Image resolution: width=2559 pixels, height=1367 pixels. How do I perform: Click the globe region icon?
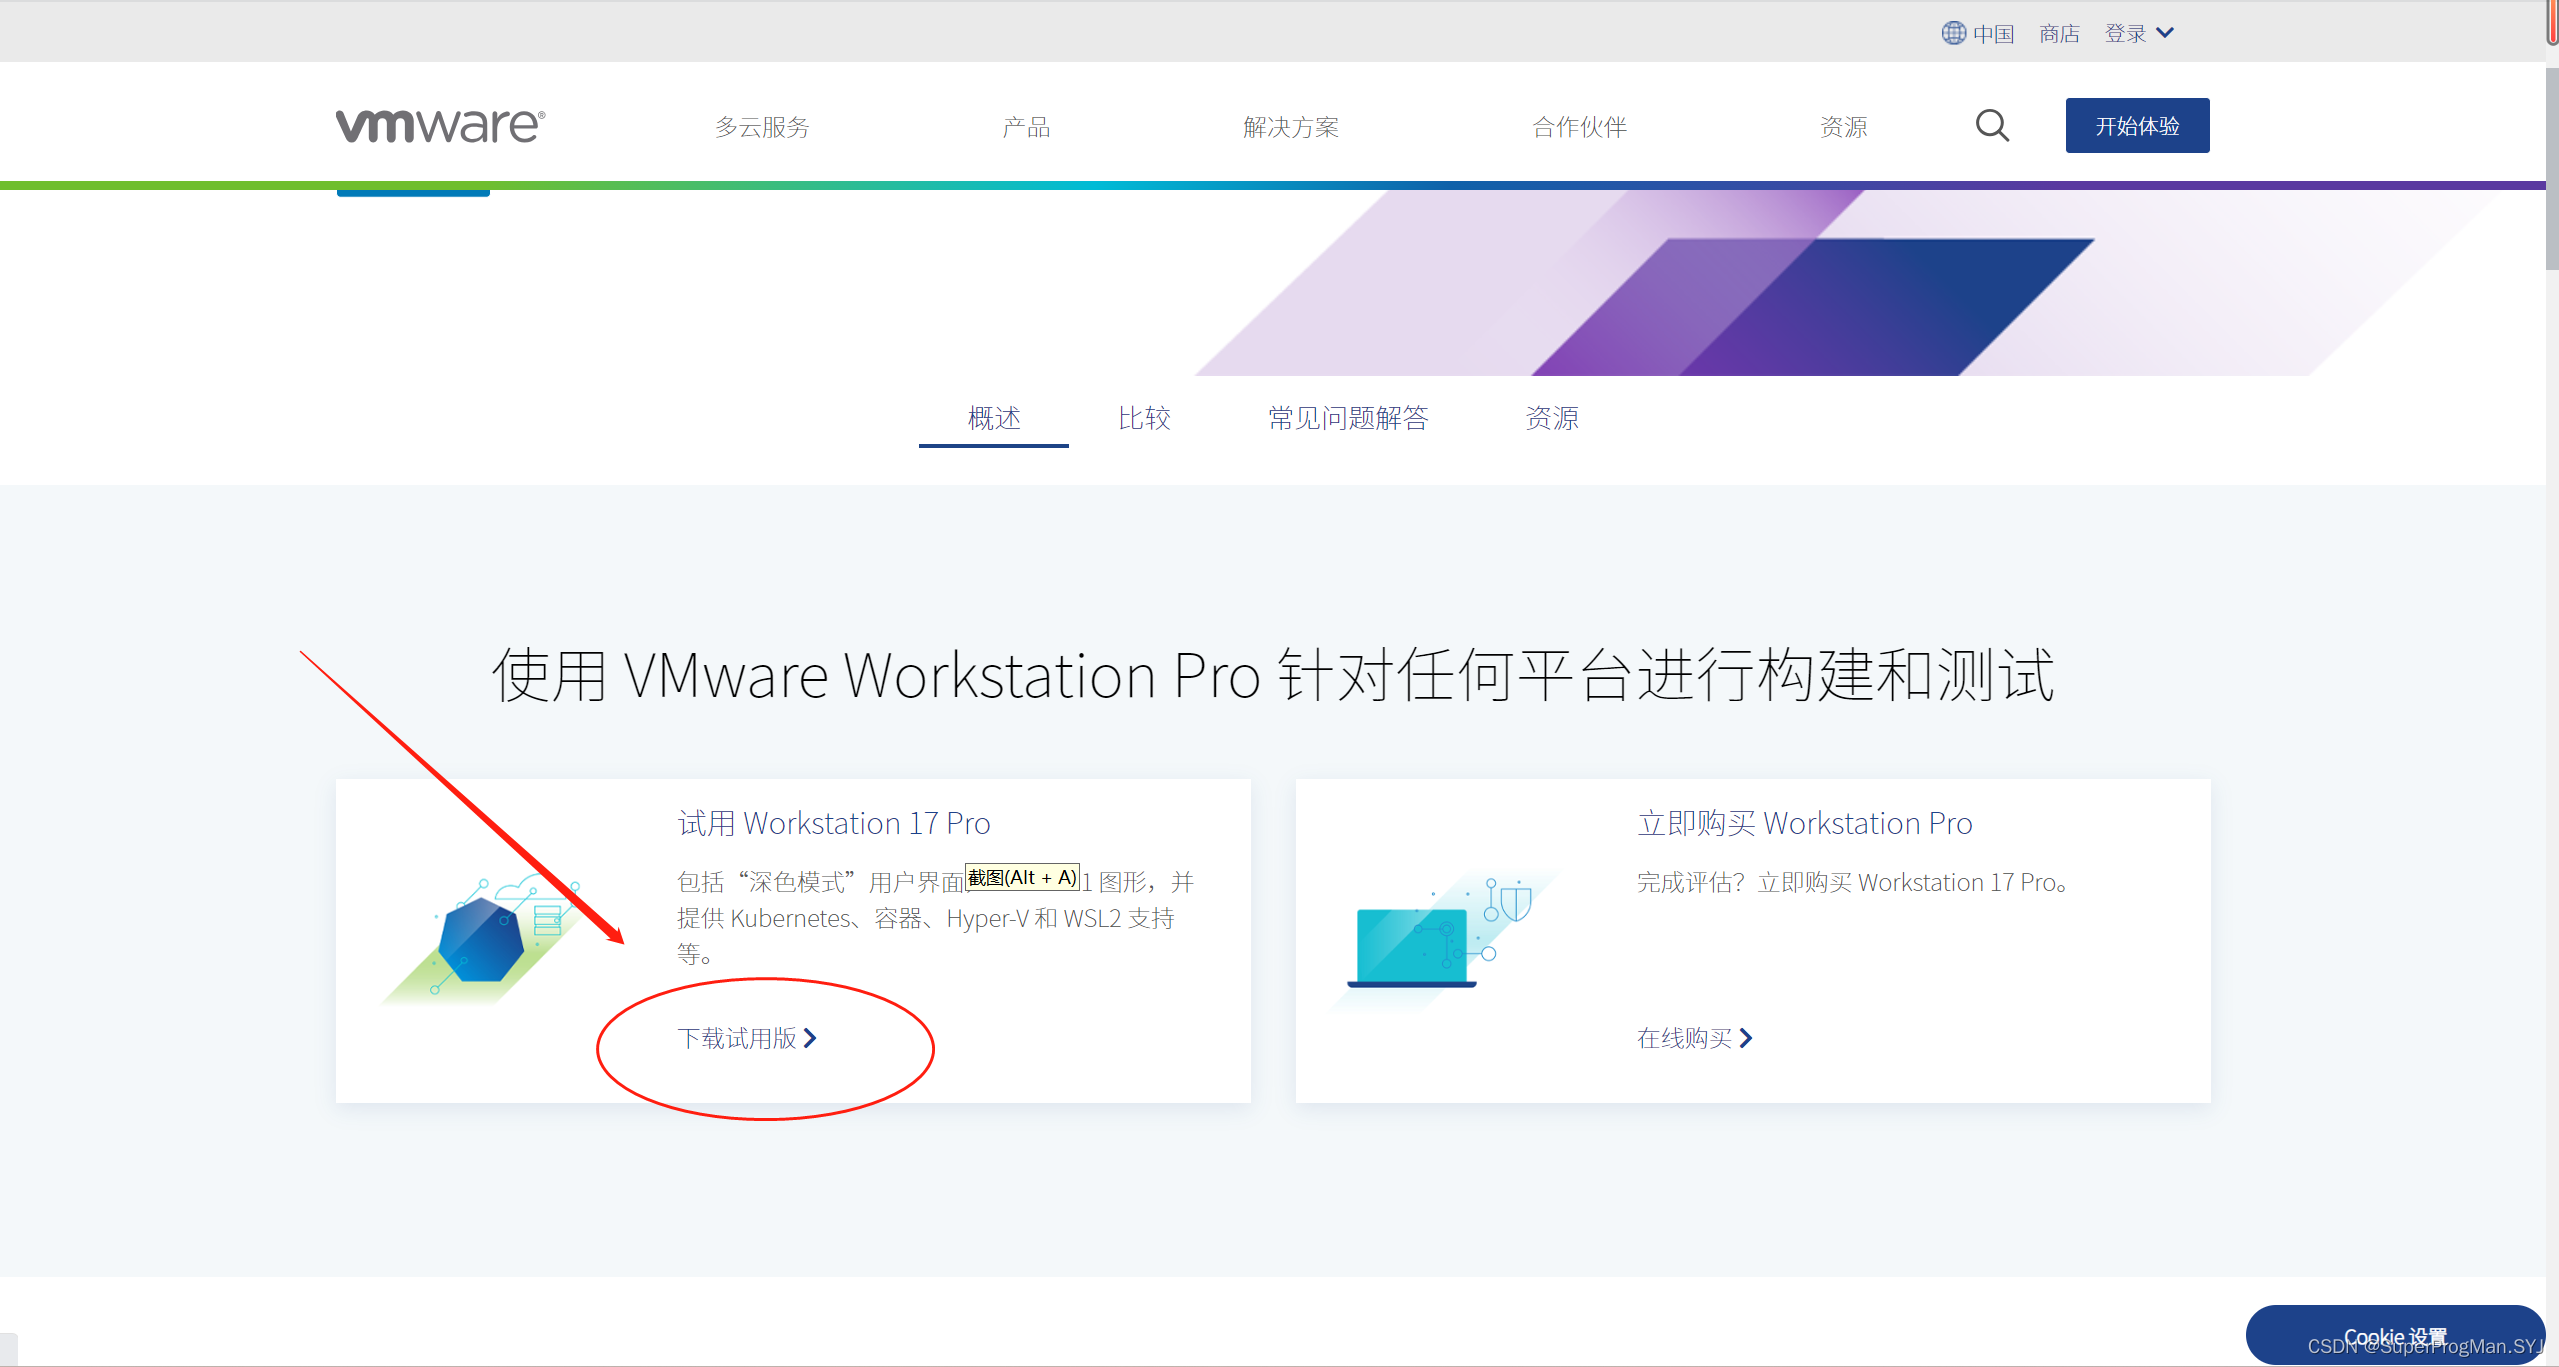[x=1953, y=33]
